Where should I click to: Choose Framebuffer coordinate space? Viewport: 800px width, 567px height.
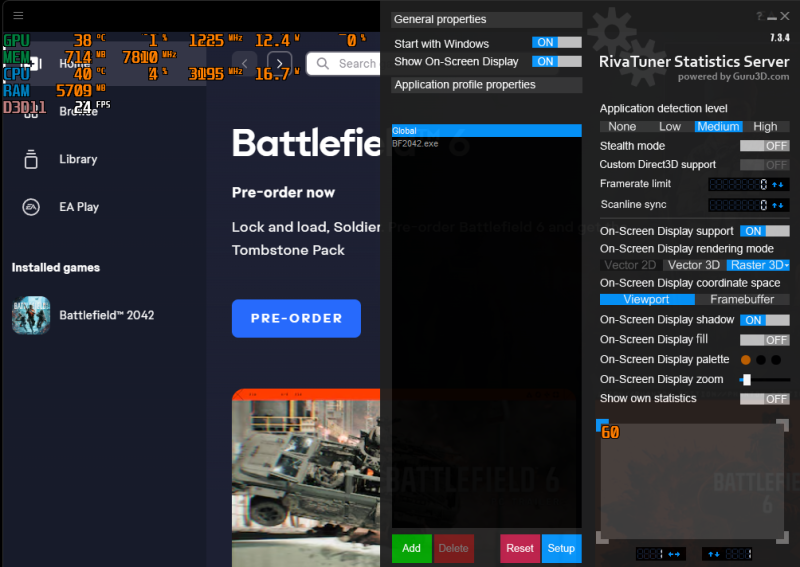[x=742, y=300]
